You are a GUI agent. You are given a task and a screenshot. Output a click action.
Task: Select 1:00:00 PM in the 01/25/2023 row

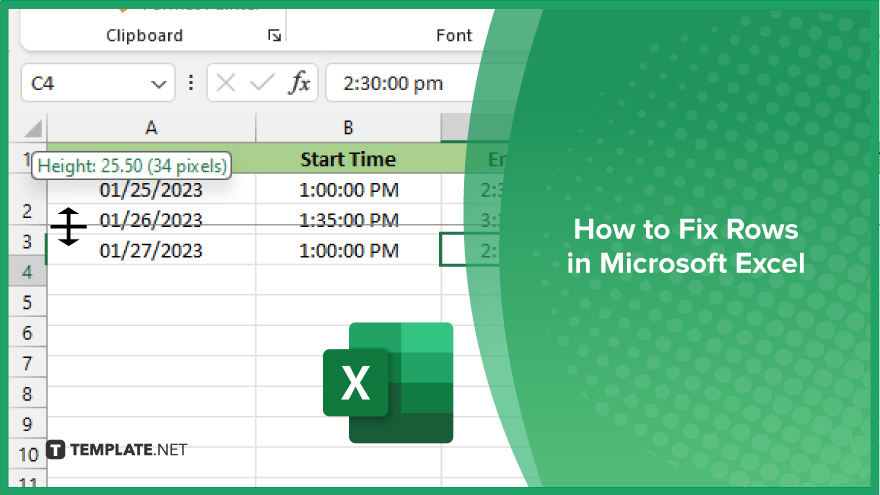[x=348, y=190]
